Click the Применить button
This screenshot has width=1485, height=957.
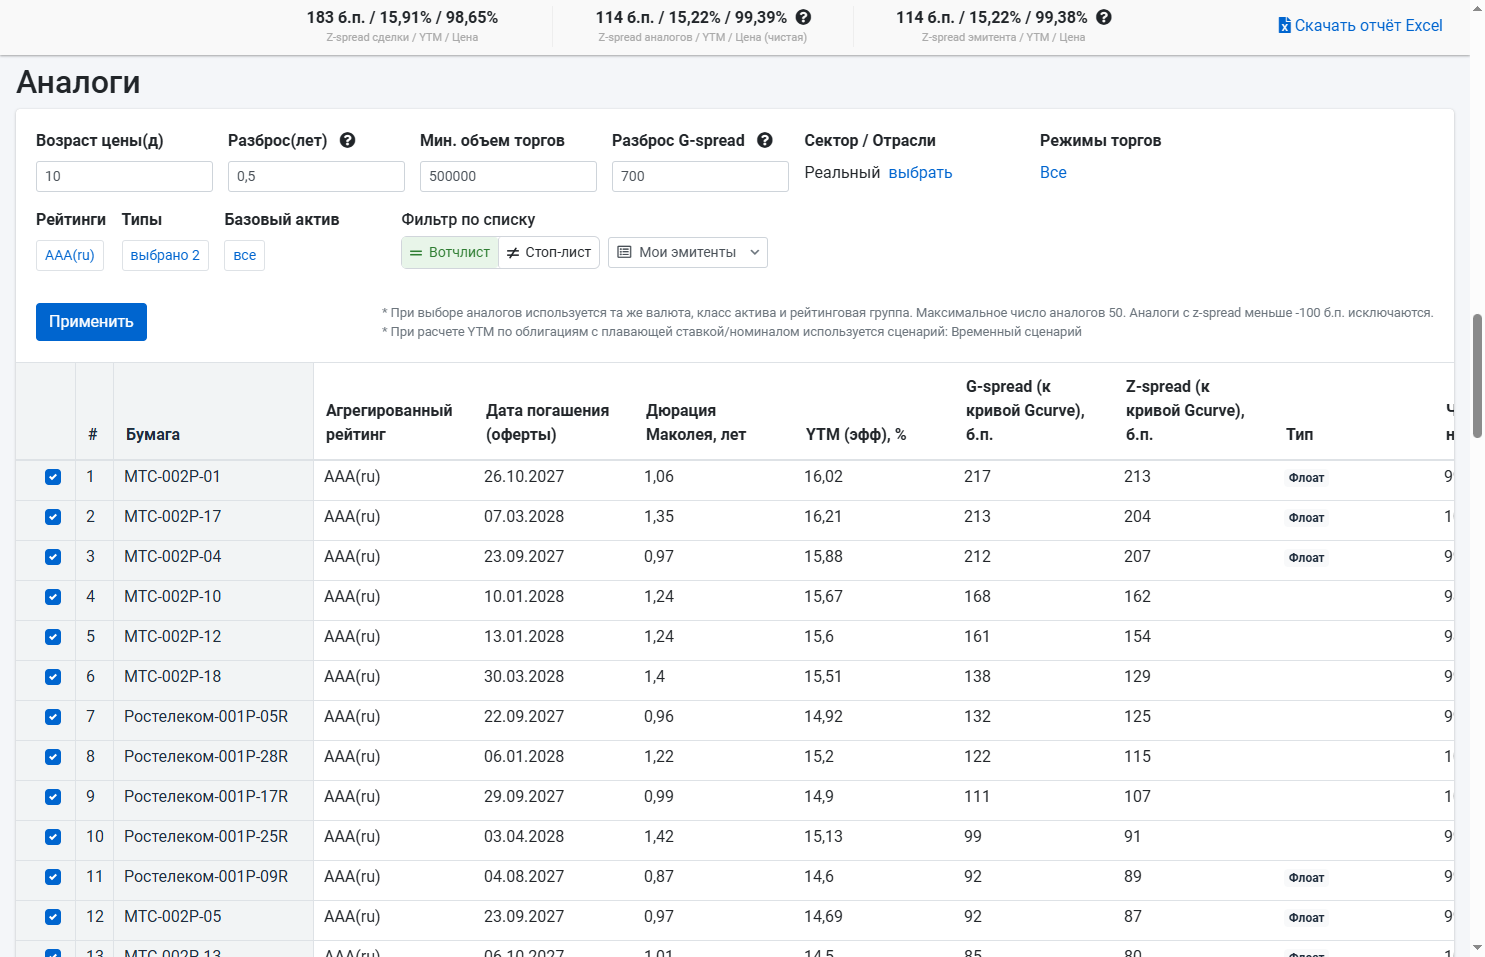pyautogui.click(x=91, y=322)
